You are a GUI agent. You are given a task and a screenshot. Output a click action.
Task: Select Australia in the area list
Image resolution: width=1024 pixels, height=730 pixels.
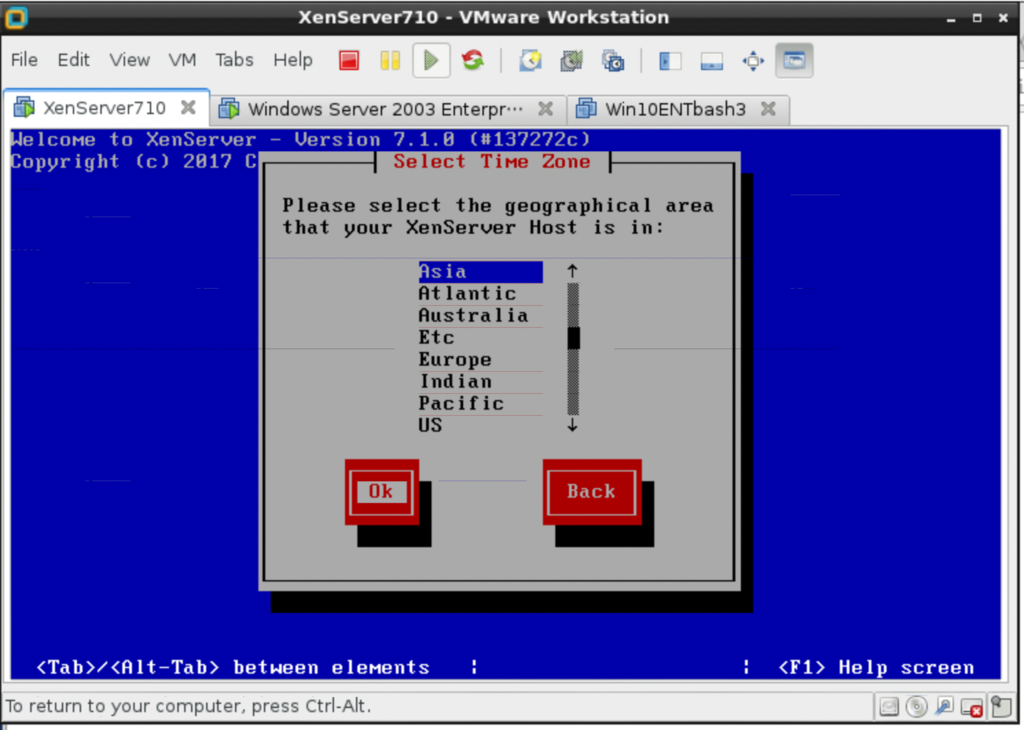(x=480, y=316)
